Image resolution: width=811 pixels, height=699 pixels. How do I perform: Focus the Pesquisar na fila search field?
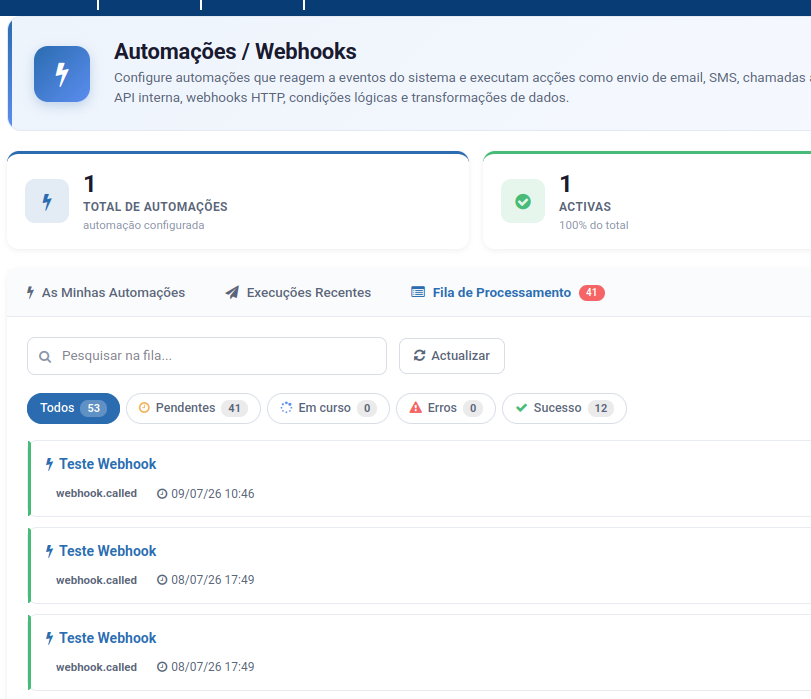click(x=207, y=356)
